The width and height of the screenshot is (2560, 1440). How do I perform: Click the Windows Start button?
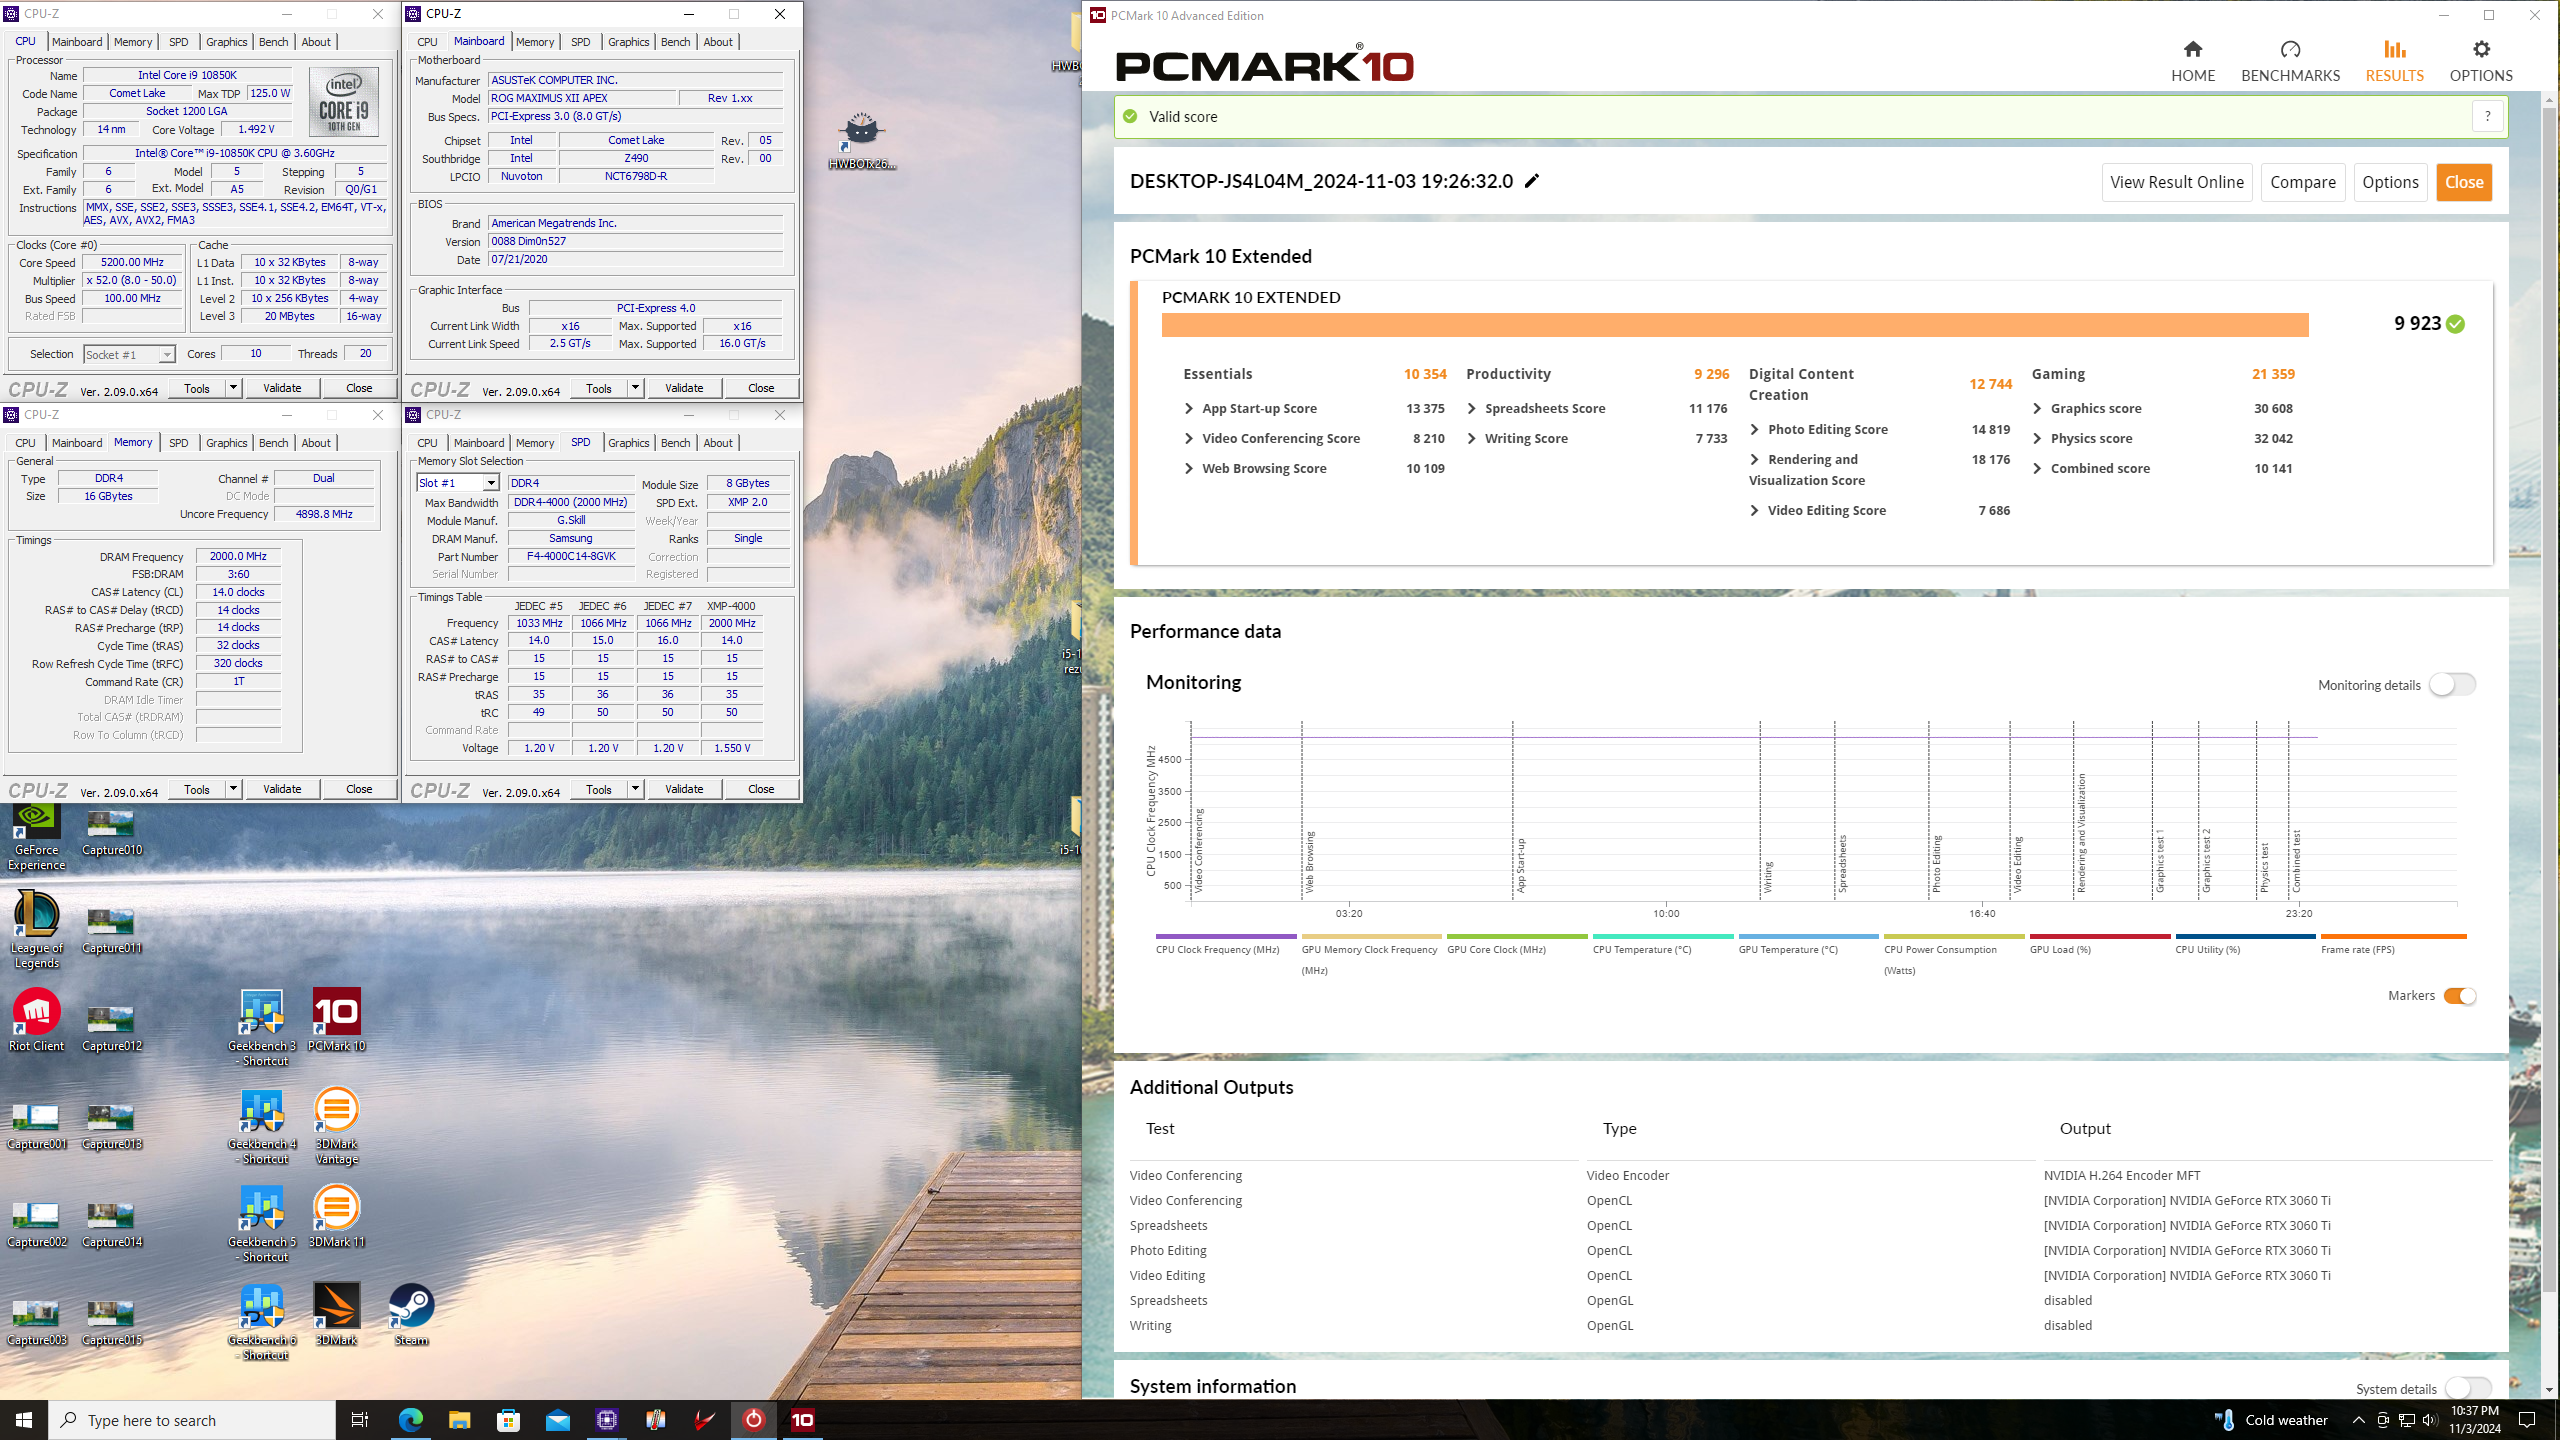pyautogui.click(x=24, y=1420)
